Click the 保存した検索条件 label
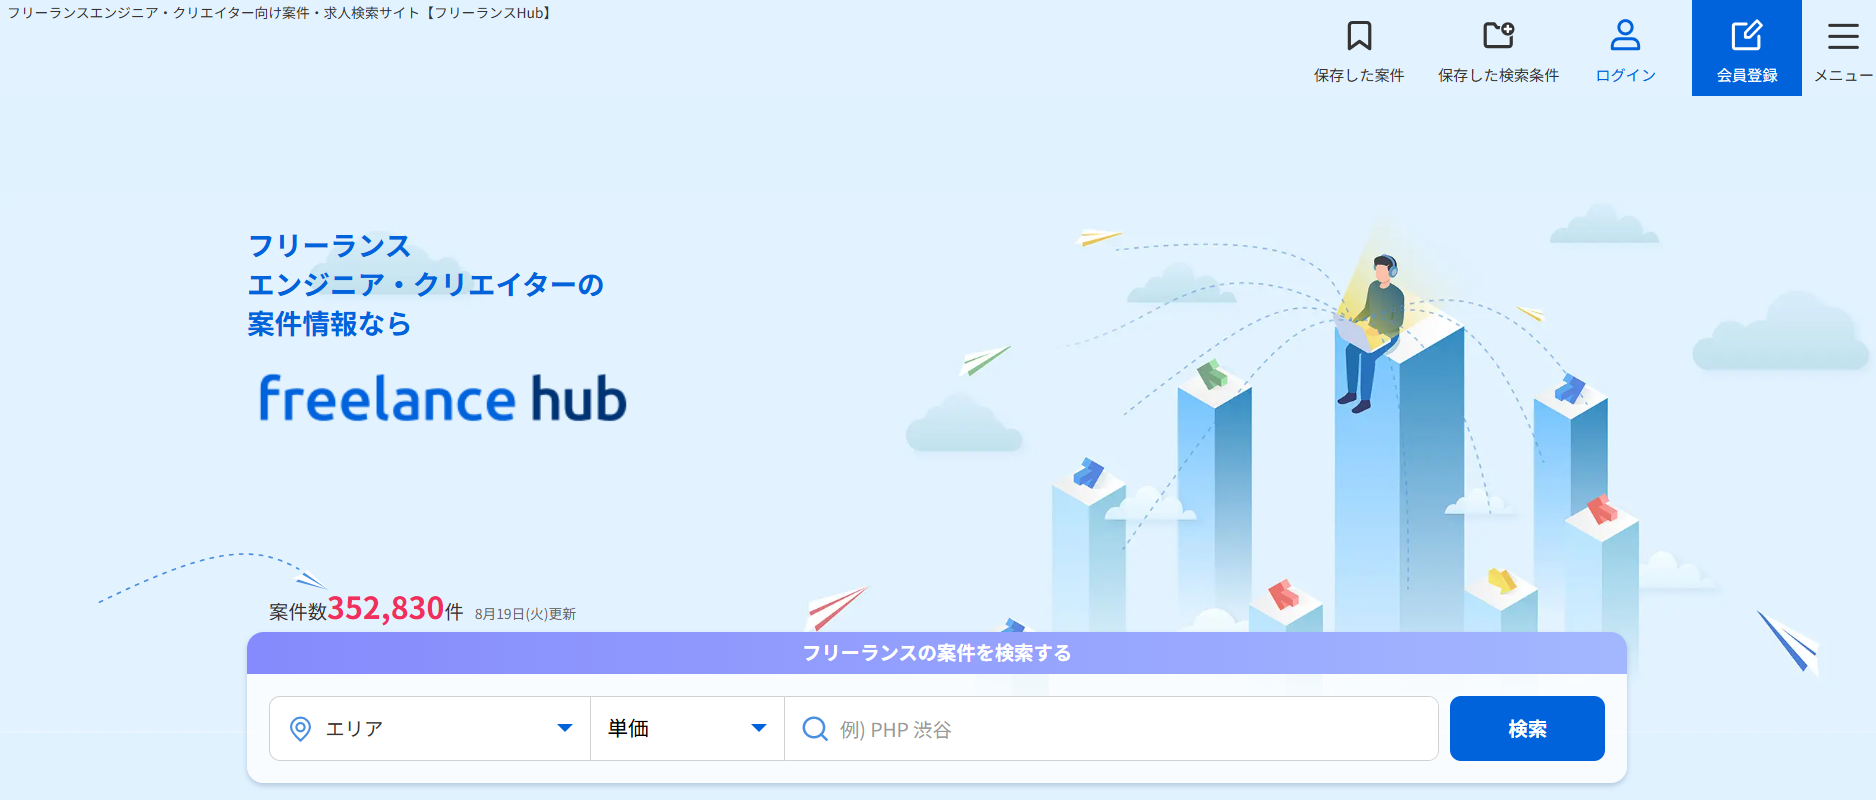Screen dimensions: 1876x800 coord(1498,75)
